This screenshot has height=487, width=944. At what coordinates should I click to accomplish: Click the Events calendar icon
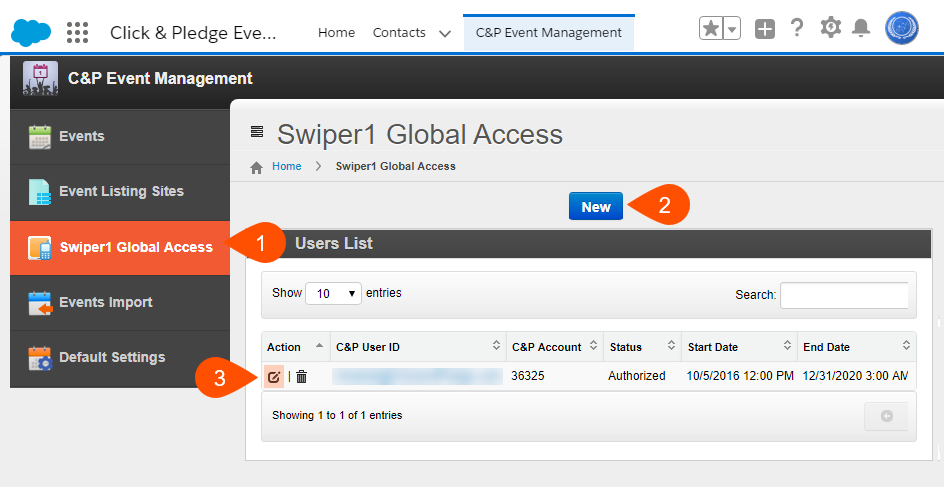click(x=40, y=137)
